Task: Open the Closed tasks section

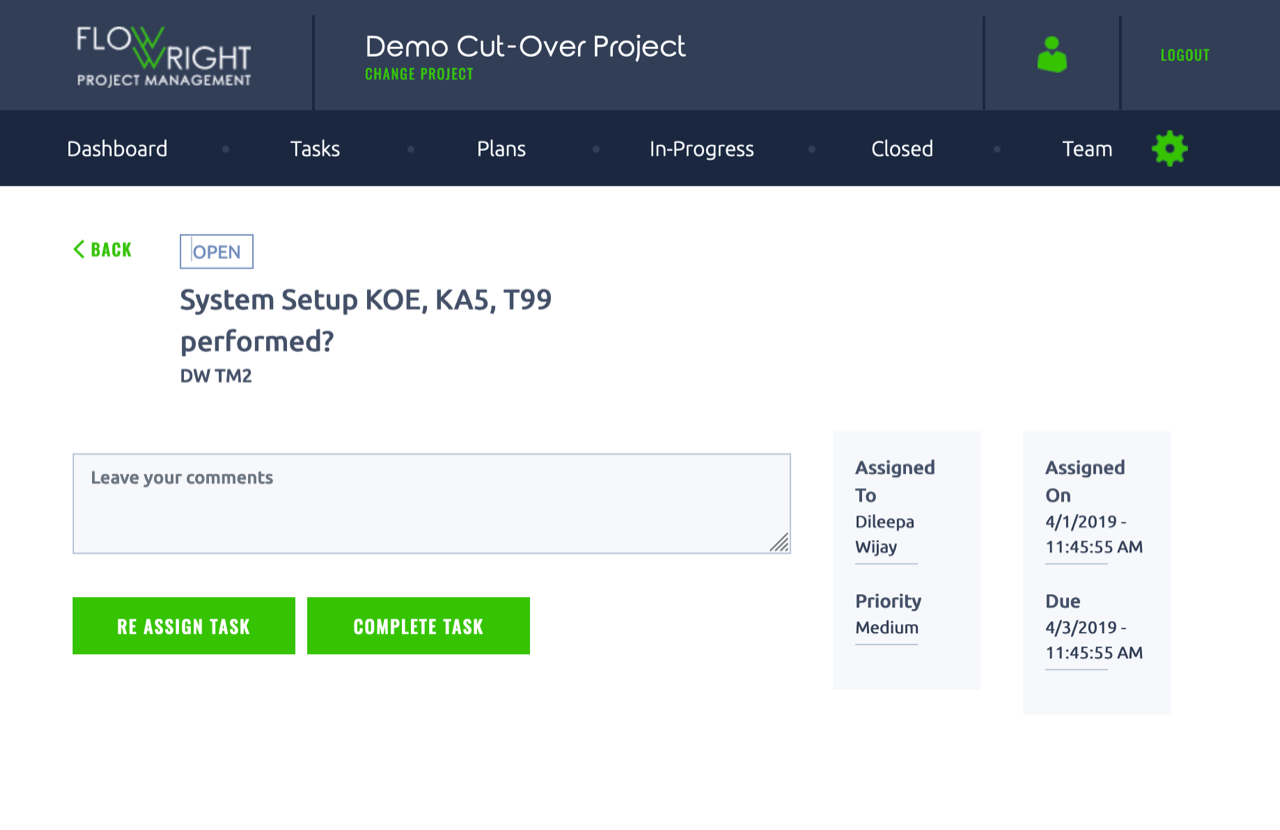Action: coord(902,148)
